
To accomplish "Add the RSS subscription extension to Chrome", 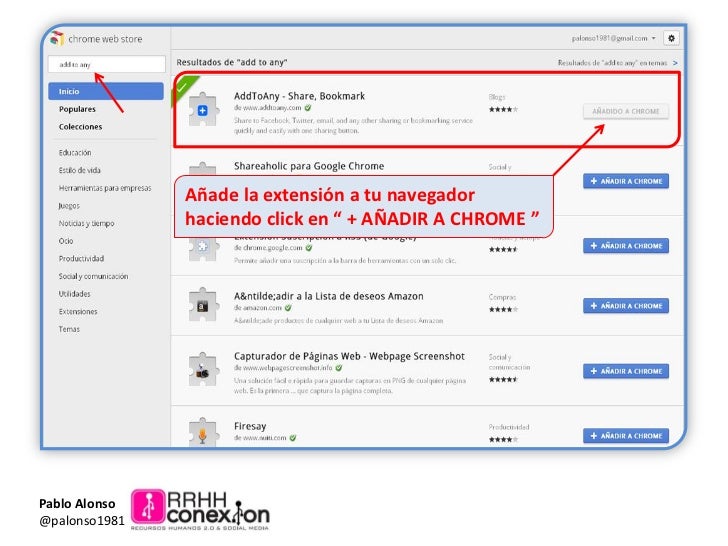I will [x=626, y=246].
